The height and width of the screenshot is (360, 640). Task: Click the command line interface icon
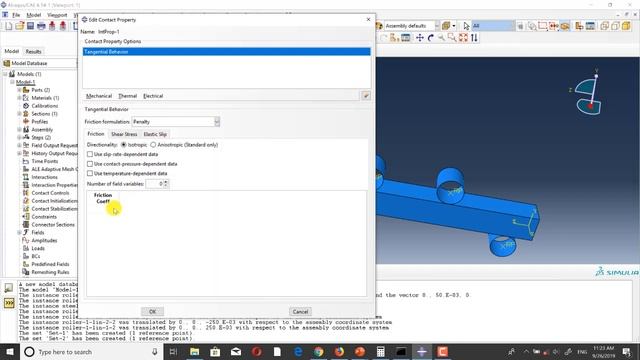(x=9, y=303)
